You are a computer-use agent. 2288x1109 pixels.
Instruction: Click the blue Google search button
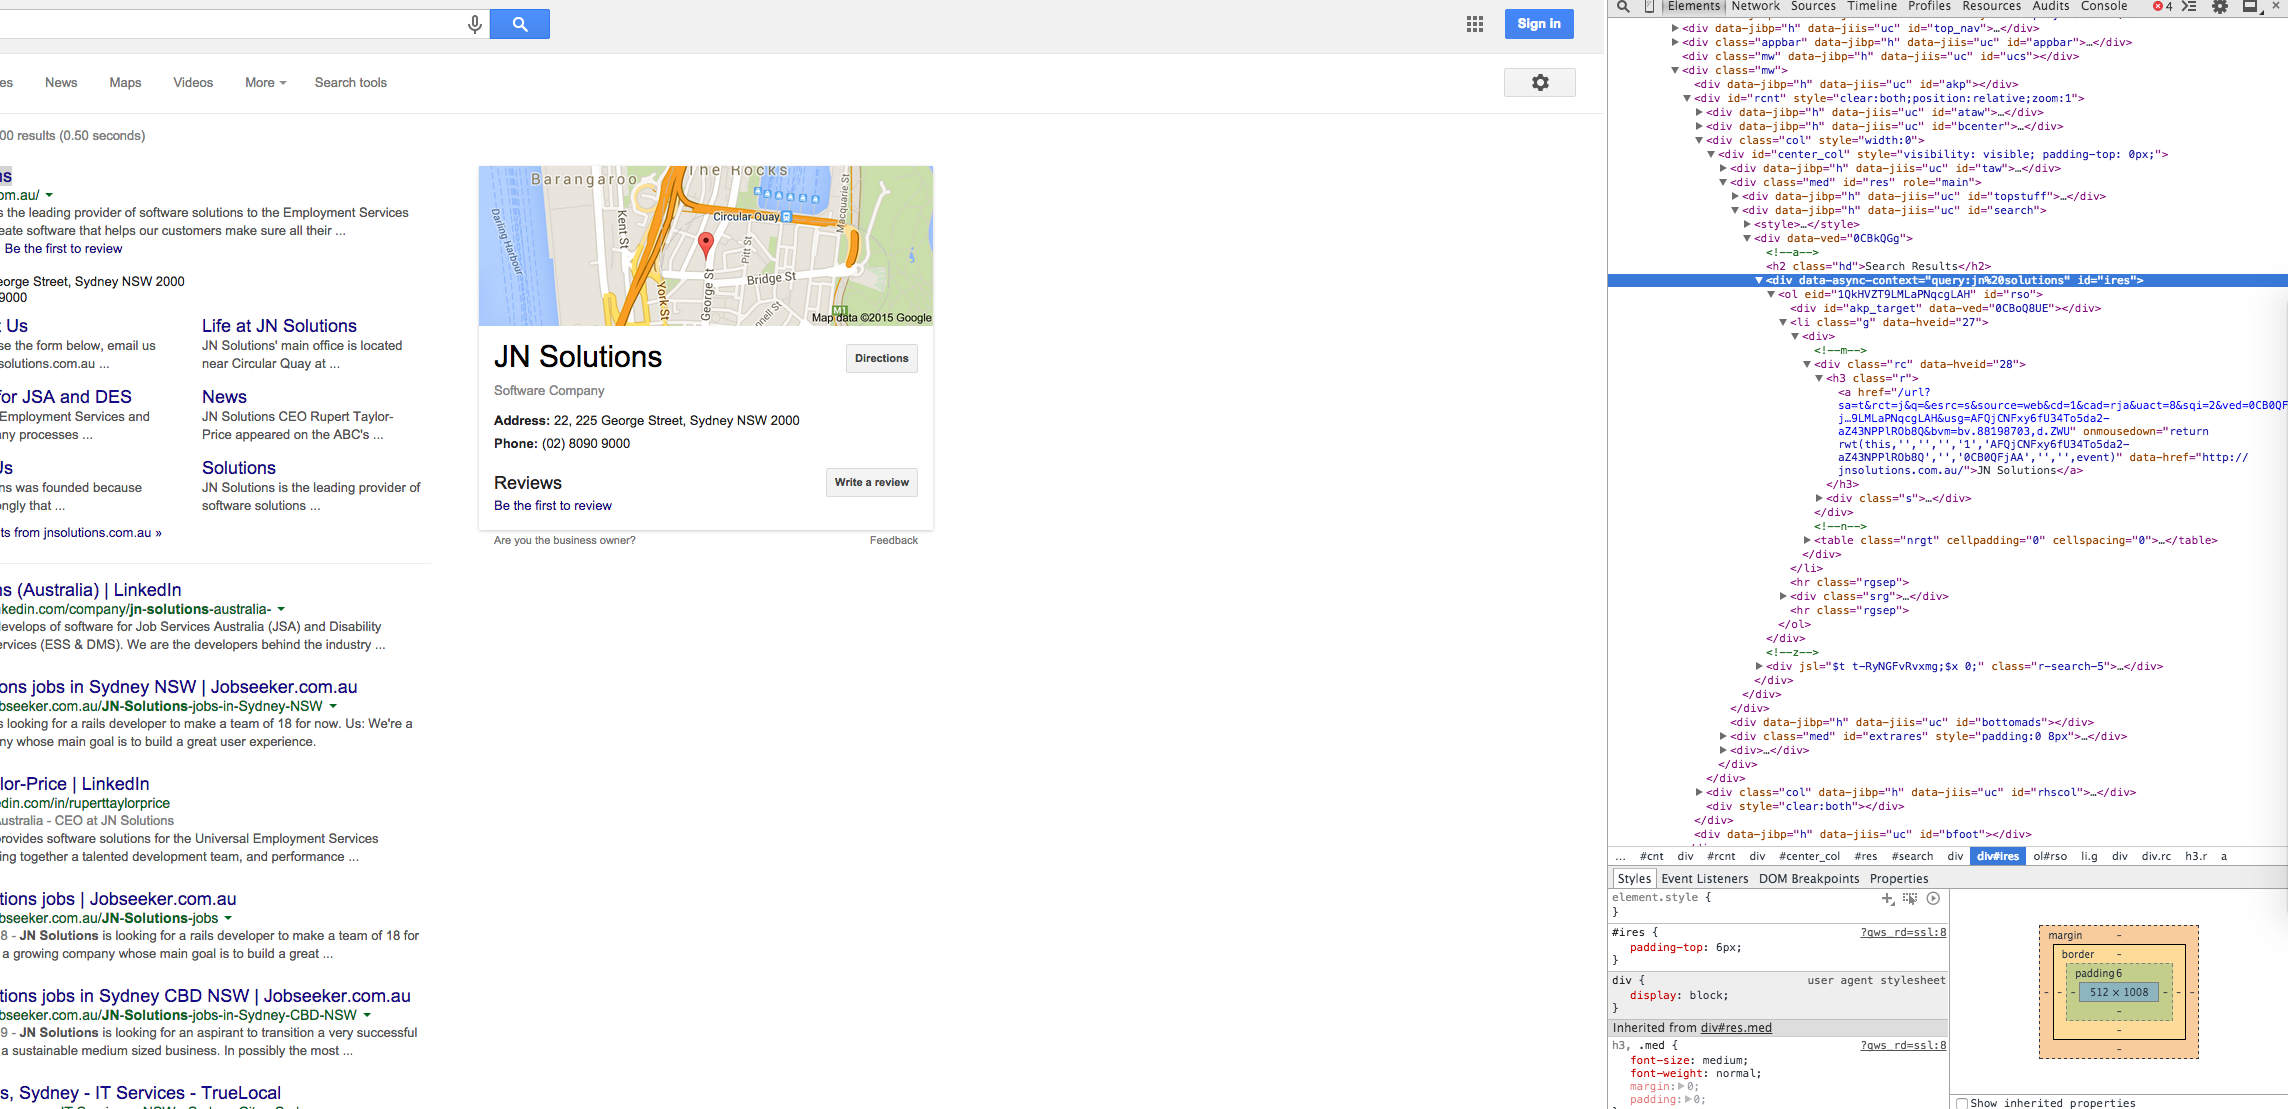tap(520, 24)
